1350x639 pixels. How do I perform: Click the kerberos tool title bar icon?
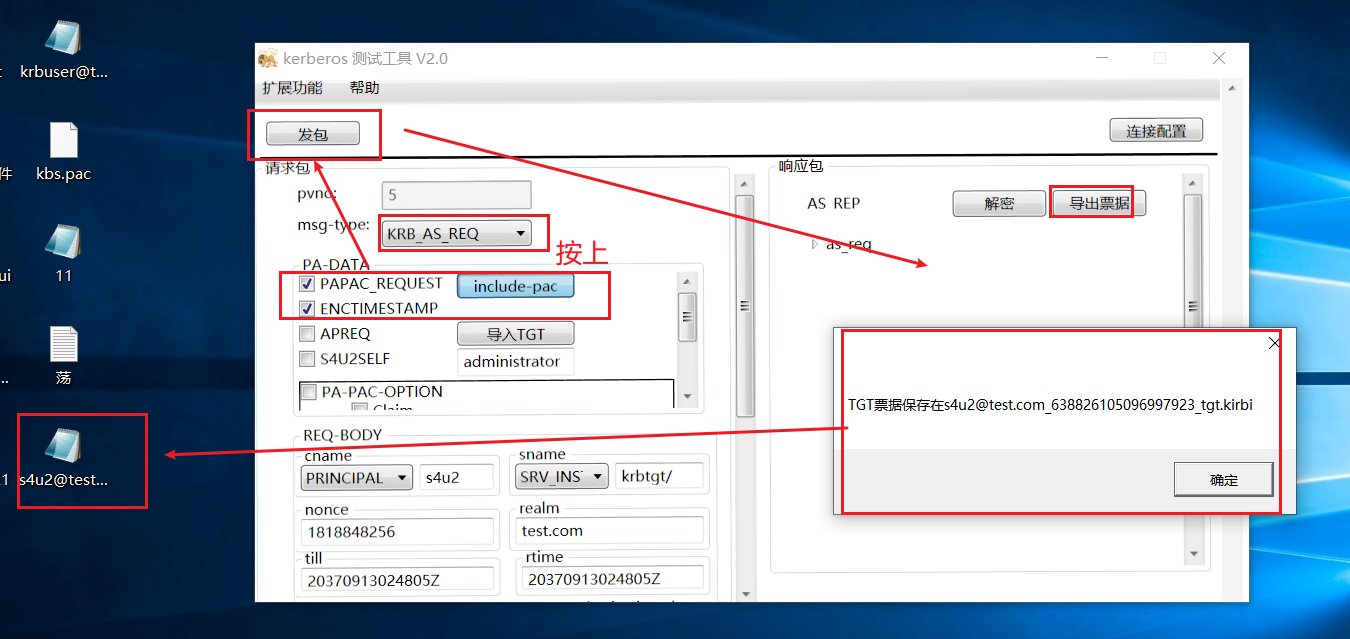(268, 58)
